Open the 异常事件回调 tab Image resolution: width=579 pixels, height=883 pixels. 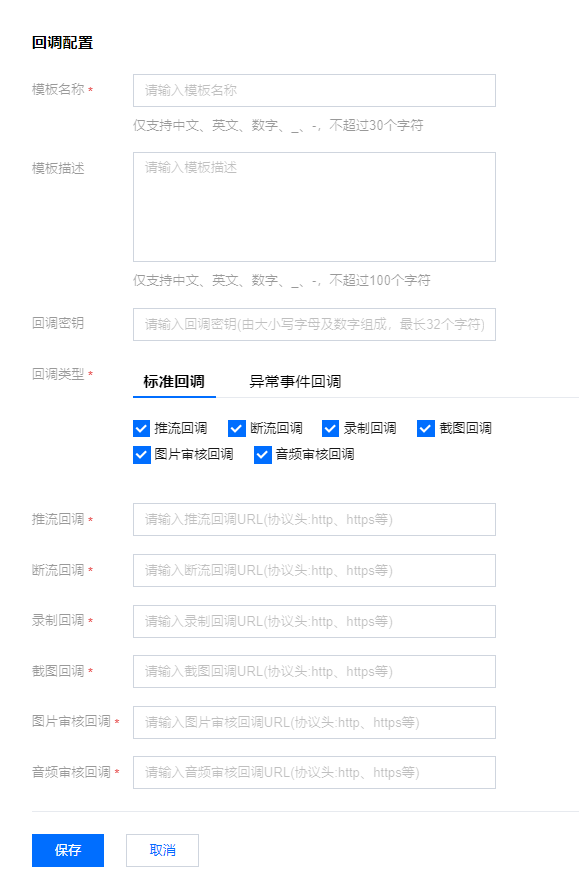click(x=295, y=382)
